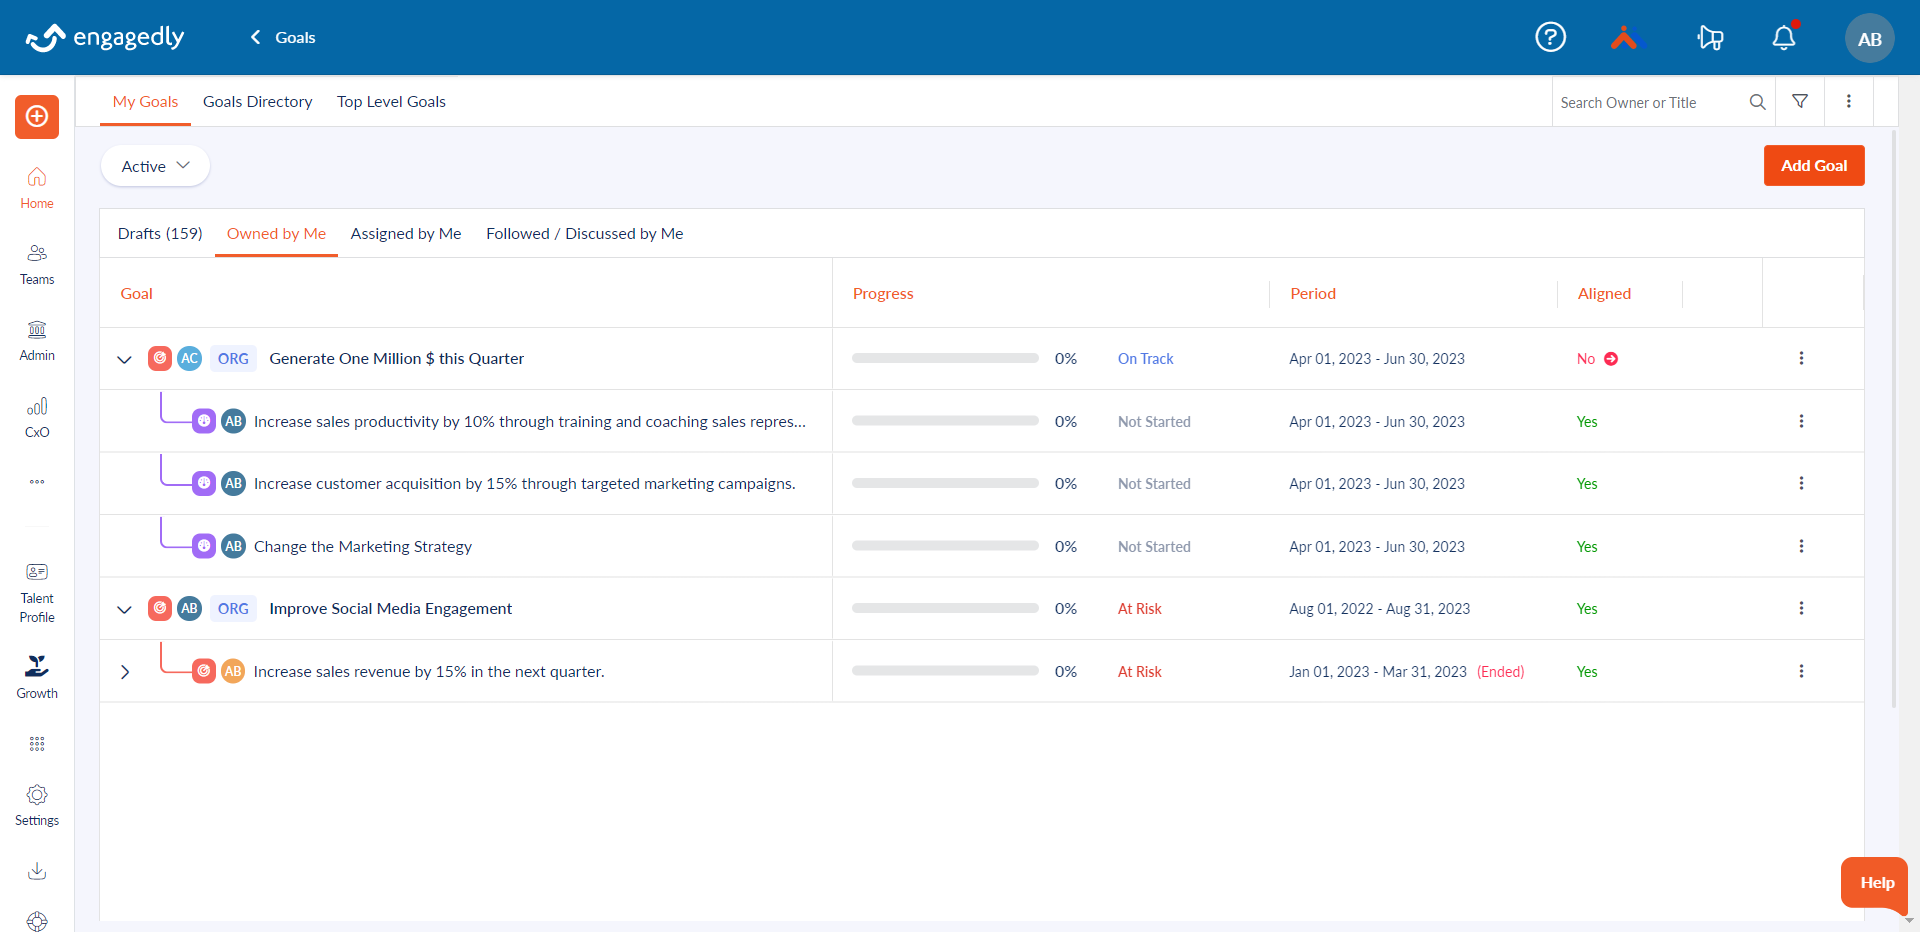Image resolution: width=1920 pixels, height=932 pixels.
Task: Open row menu for Increase sales revenue goal
Action: (x=1801, y=671)
